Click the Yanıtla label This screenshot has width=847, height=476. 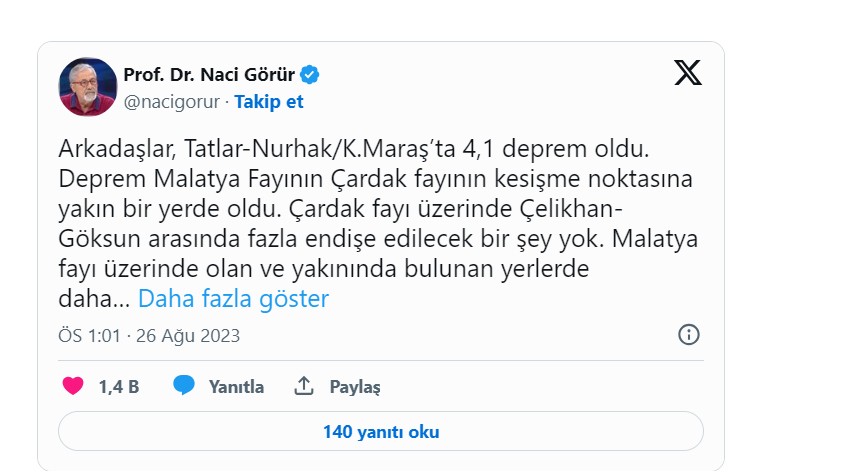[236, 387]
